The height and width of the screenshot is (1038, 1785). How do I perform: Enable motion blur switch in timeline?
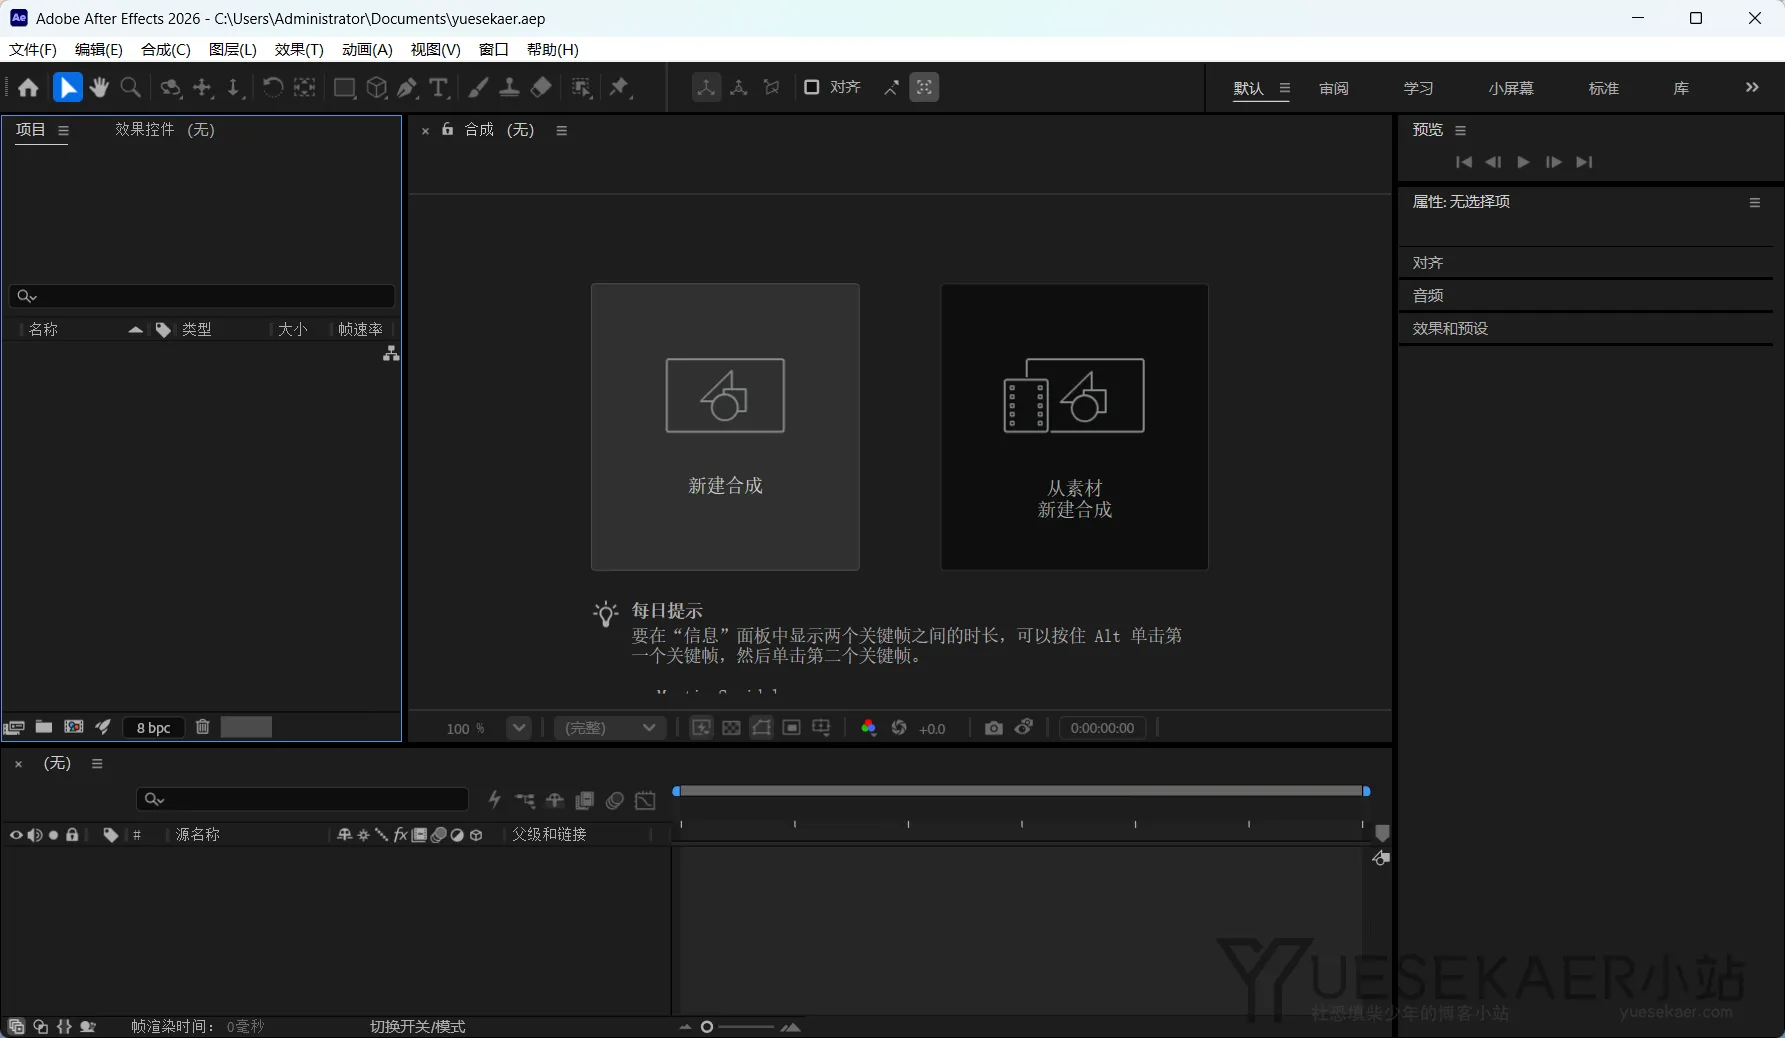click(615, 800)
